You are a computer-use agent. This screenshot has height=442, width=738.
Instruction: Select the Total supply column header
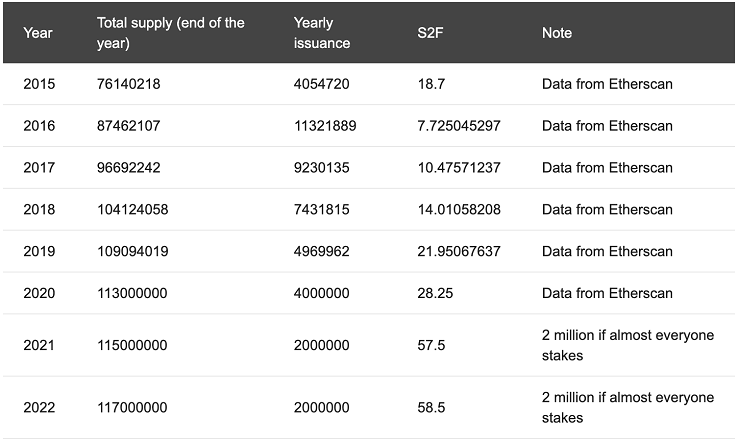click(x=170, y=33)
